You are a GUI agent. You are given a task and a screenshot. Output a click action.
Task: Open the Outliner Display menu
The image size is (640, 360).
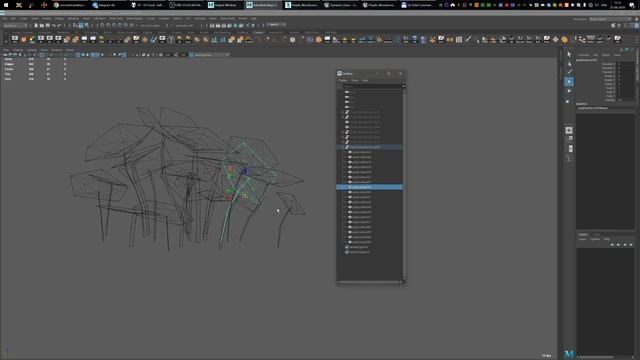[343, 80]
